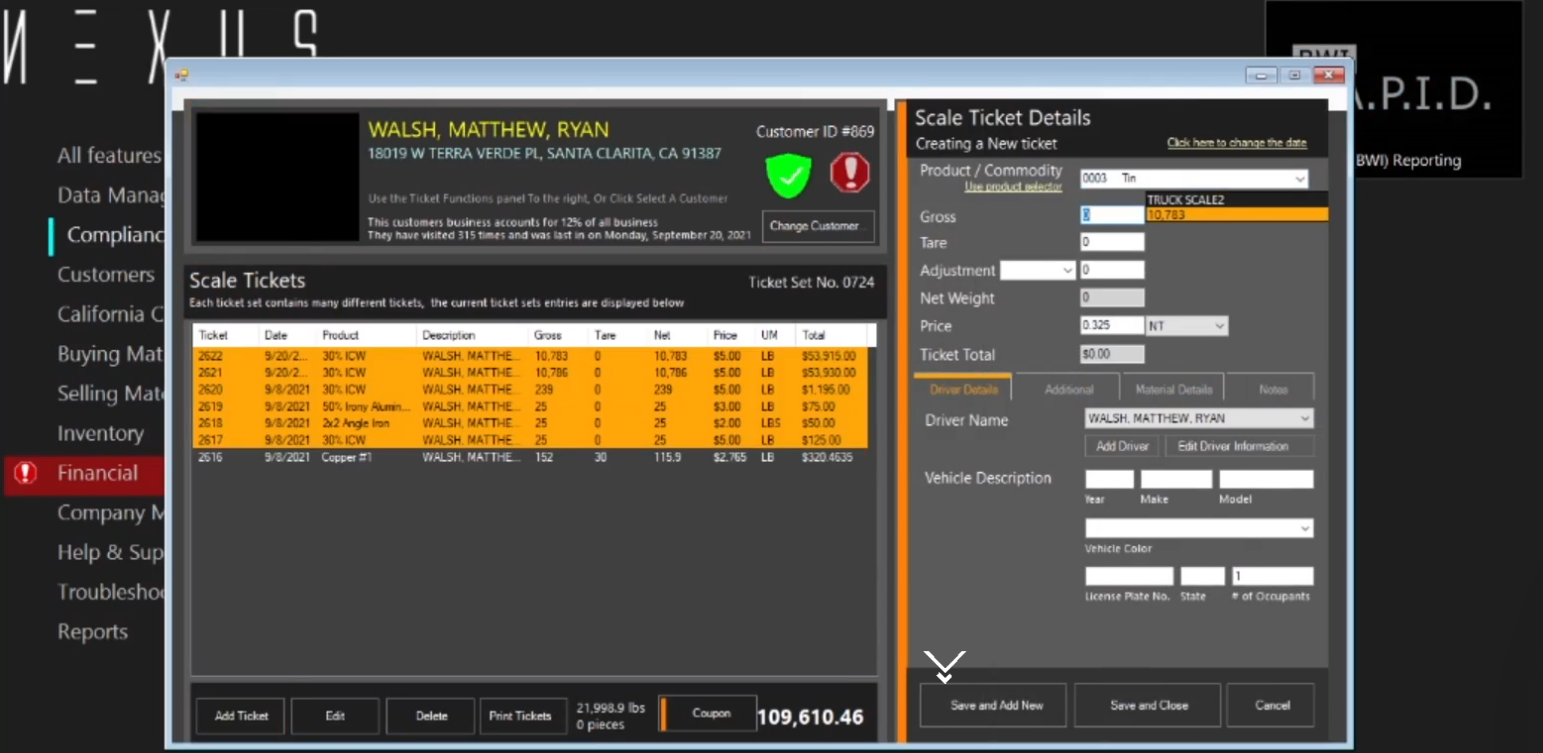Click the red octagon alert icon

[849, 173]
